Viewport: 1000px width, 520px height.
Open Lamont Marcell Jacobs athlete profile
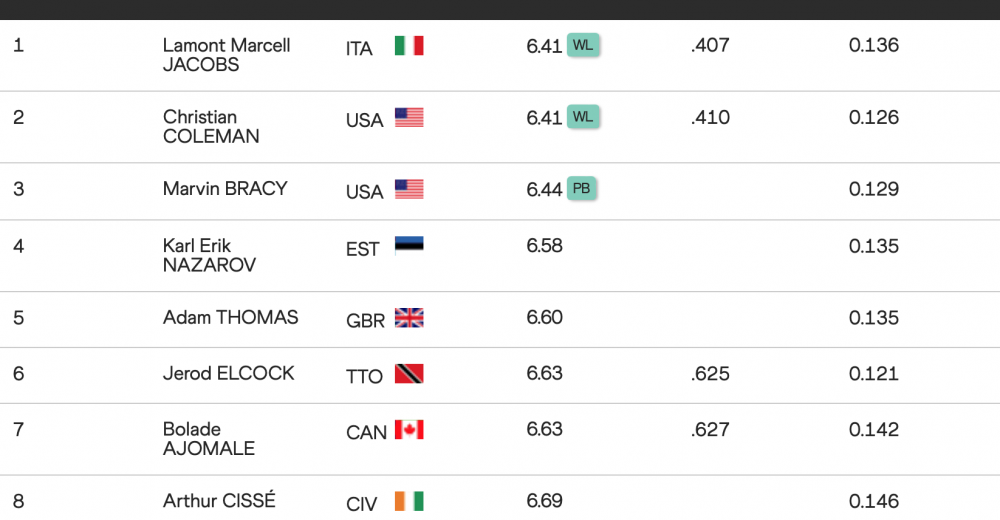coord(226,55)
